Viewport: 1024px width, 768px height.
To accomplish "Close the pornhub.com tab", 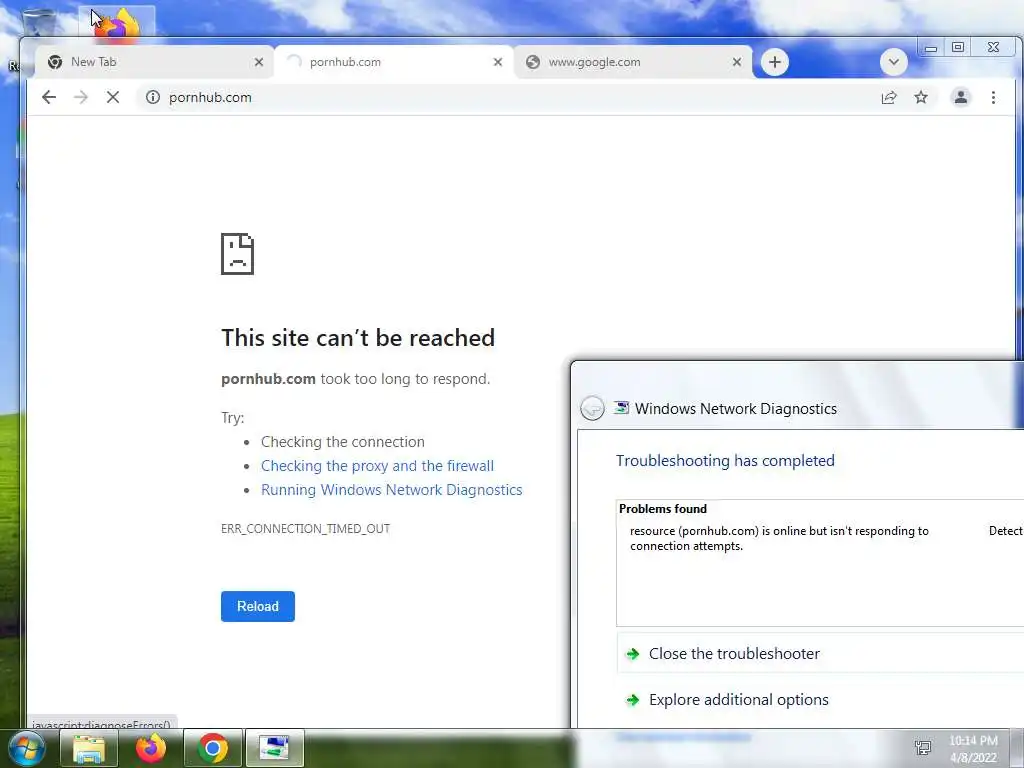I will [x=498, y=62].
